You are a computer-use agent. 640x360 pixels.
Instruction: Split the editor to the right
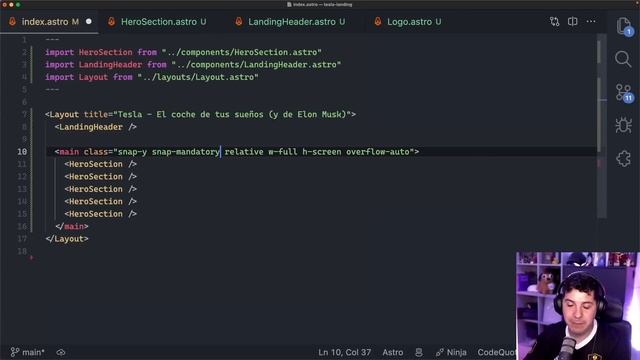[573, 22]
